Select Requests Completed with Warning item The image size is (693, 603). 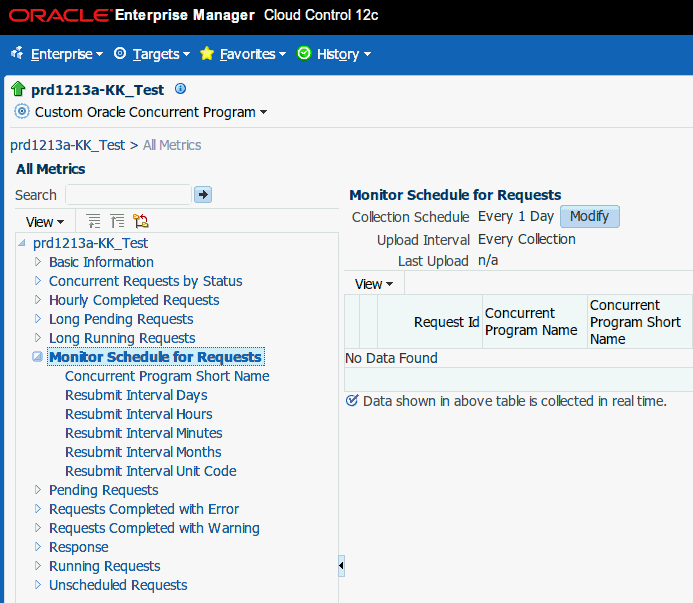coord(154,528)
